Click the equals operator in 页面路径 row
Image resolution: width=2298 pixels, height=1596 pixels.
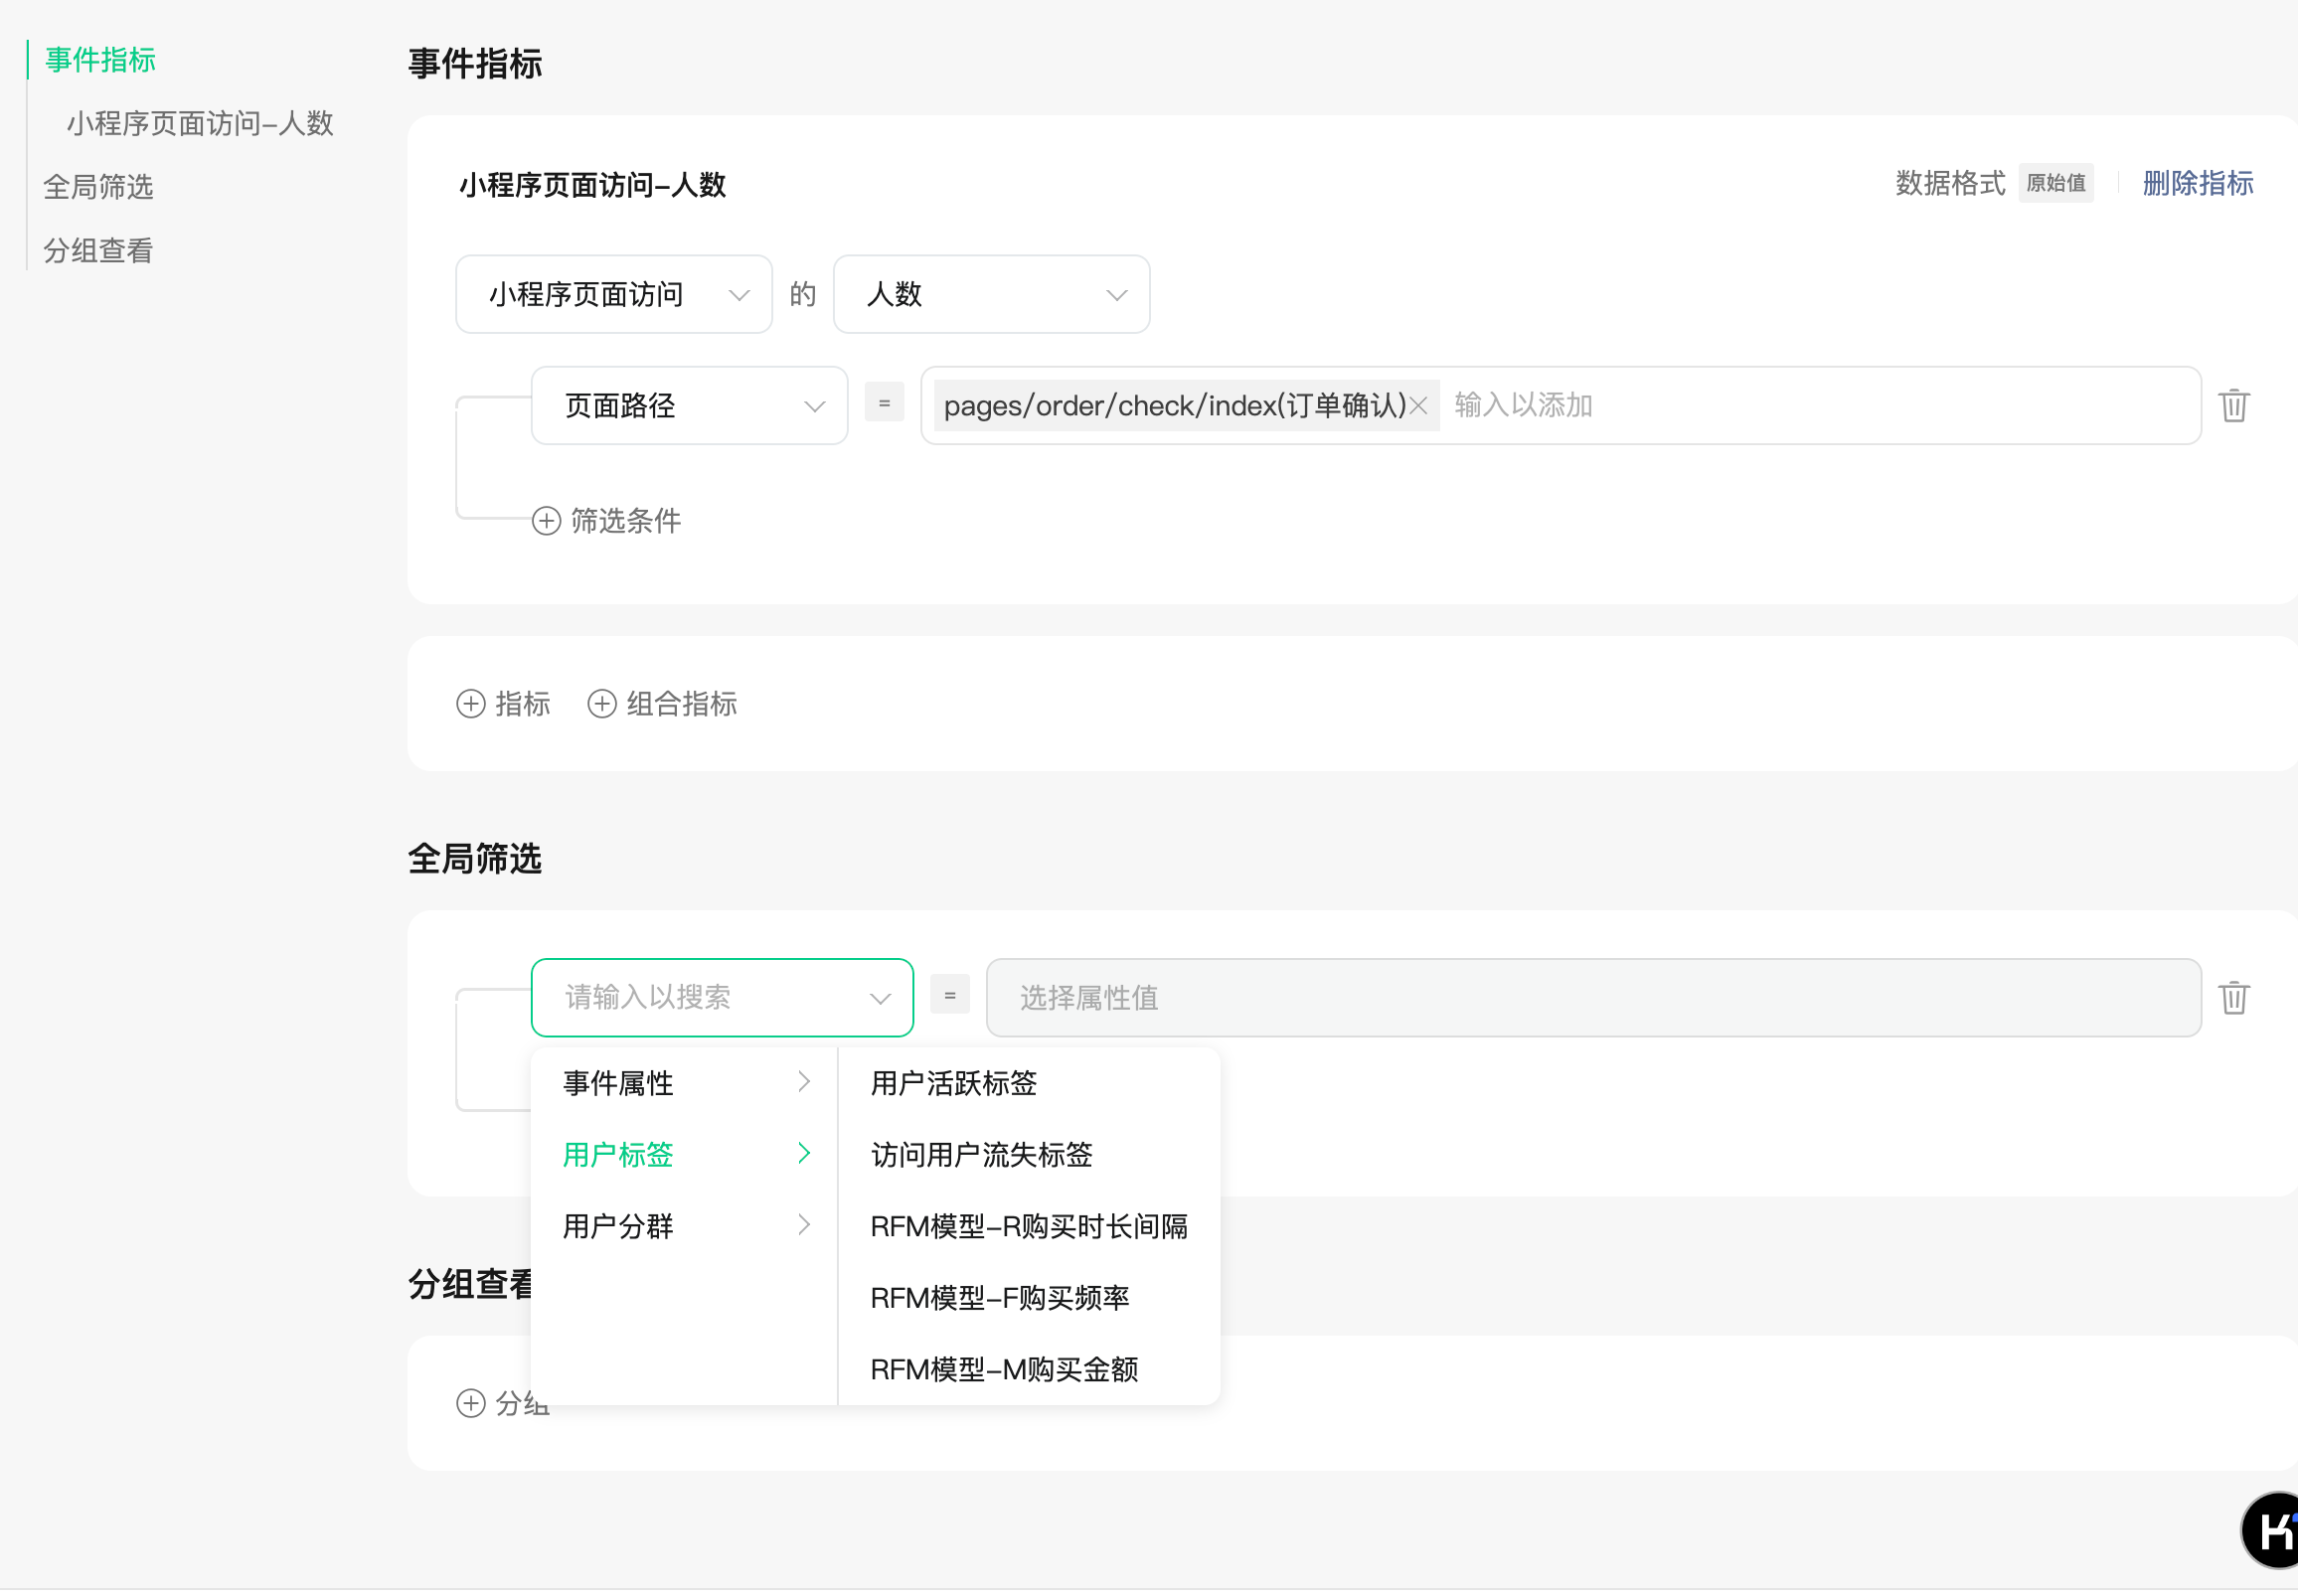click(x=884, y=403)
